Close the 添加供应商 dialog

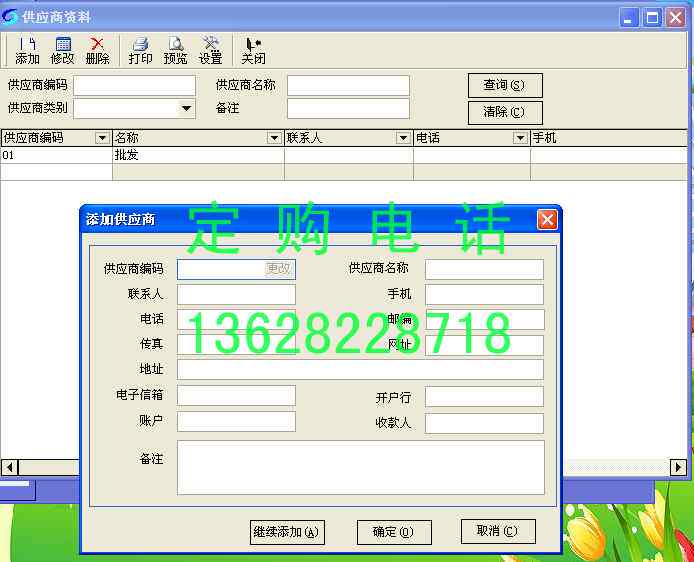click(x=547, y=219)
